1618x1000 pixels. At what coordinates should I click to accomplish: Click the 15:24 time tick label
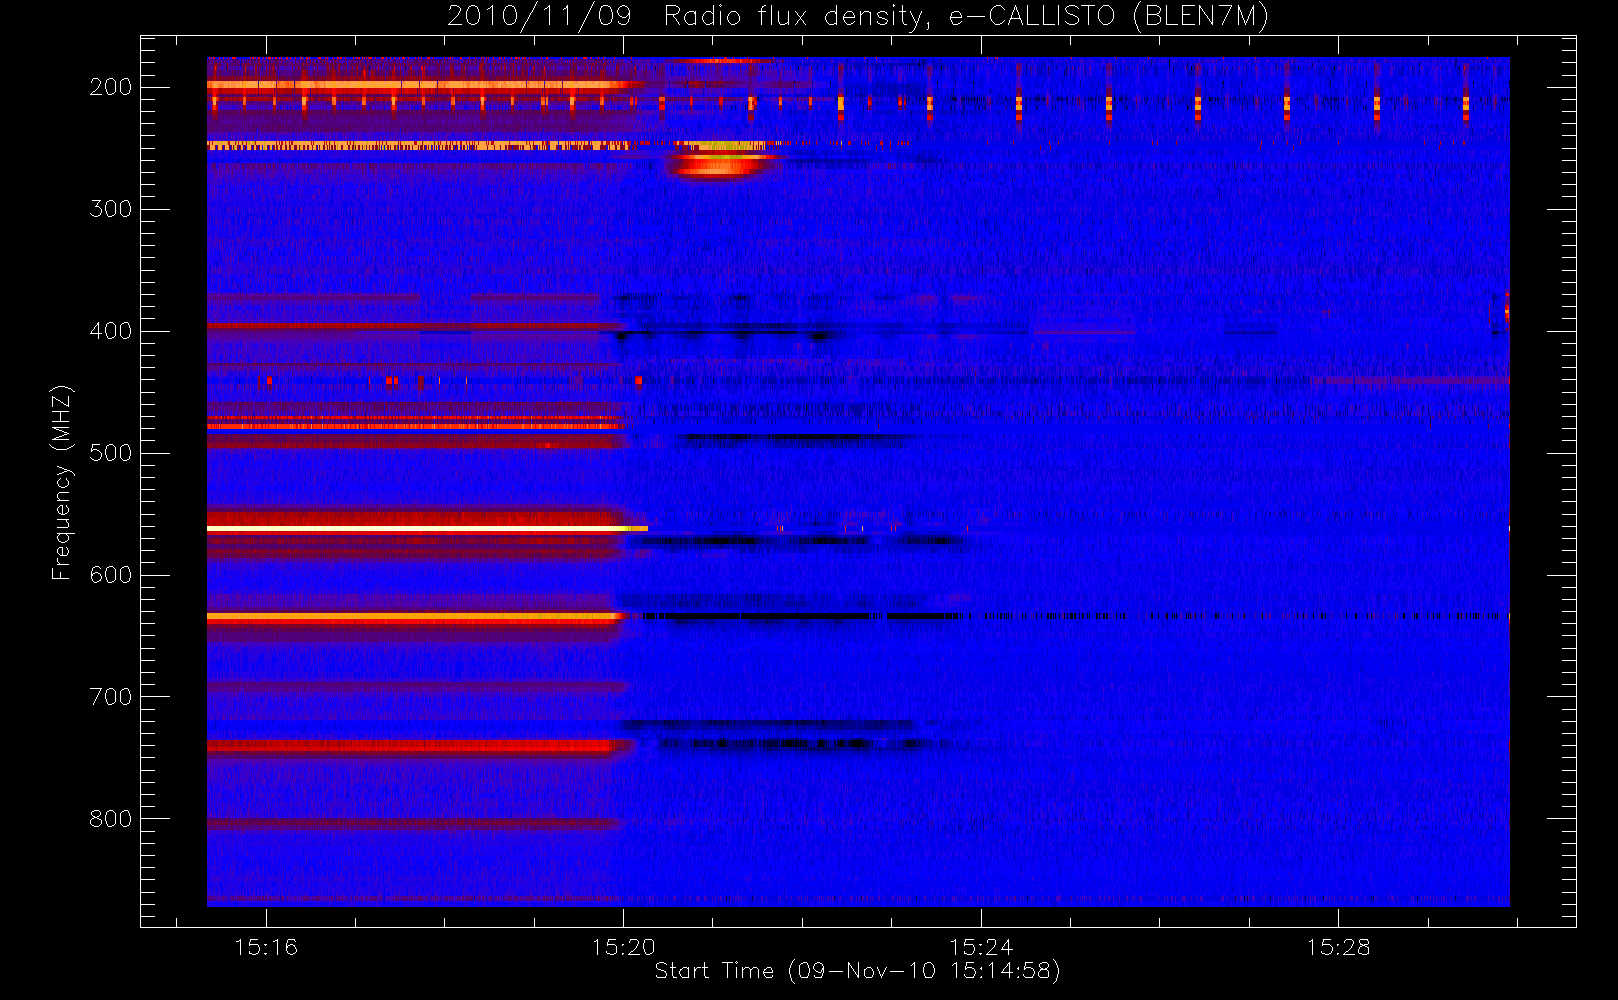tap(981, 947)
